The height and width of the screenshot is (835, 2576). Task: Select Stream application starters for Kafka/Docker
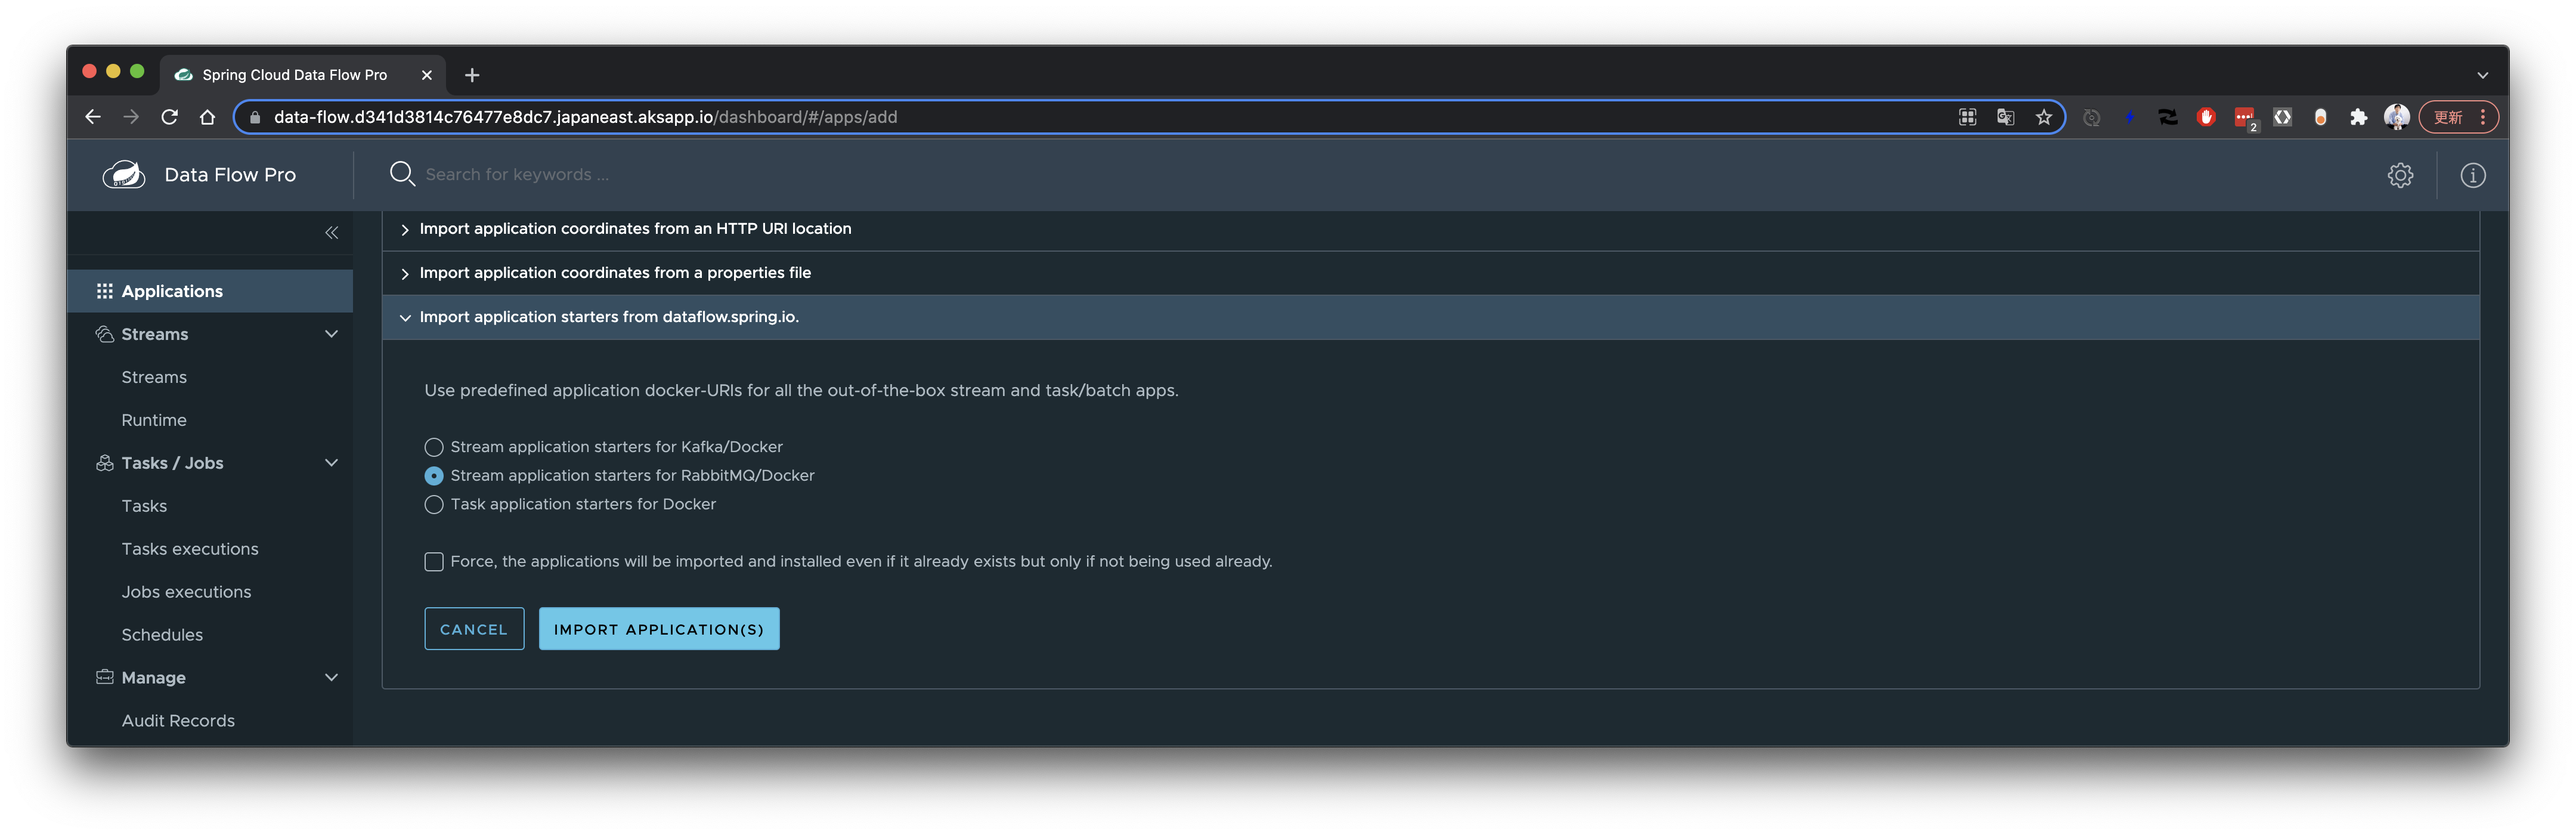[433, 447]
